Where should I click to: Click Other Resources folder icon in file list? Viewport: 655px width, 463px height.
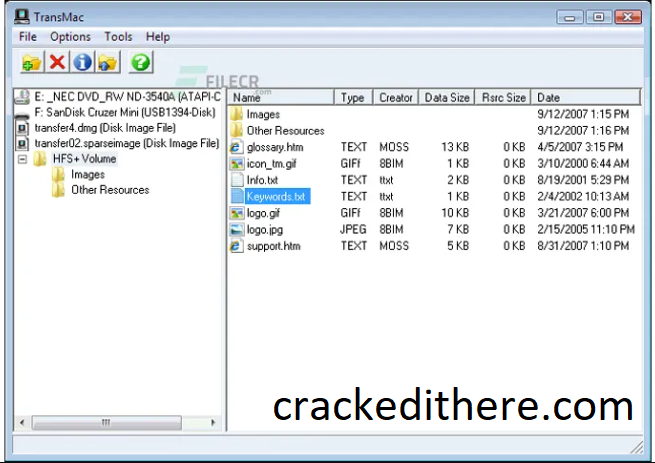coord(236,130)
